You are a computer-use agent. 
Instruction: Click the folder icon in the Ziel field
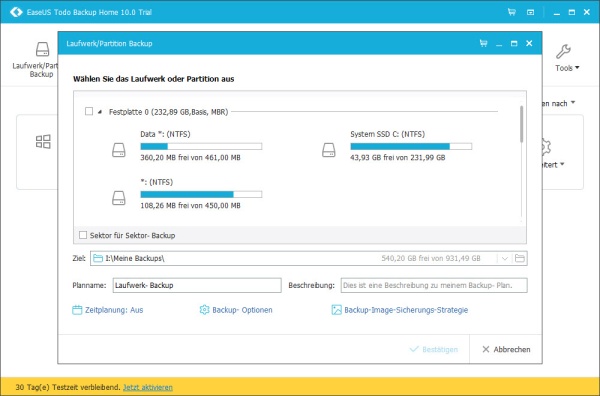(98, 258)
